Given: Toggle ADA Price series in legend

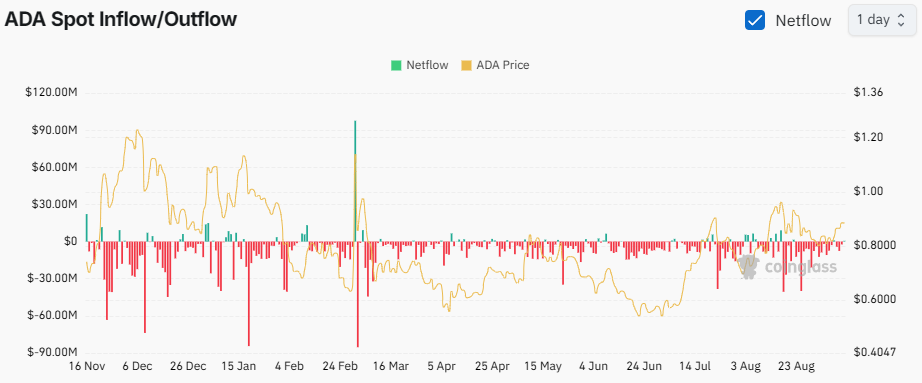Looking at the screenshot, I should (x=496, y=65).
